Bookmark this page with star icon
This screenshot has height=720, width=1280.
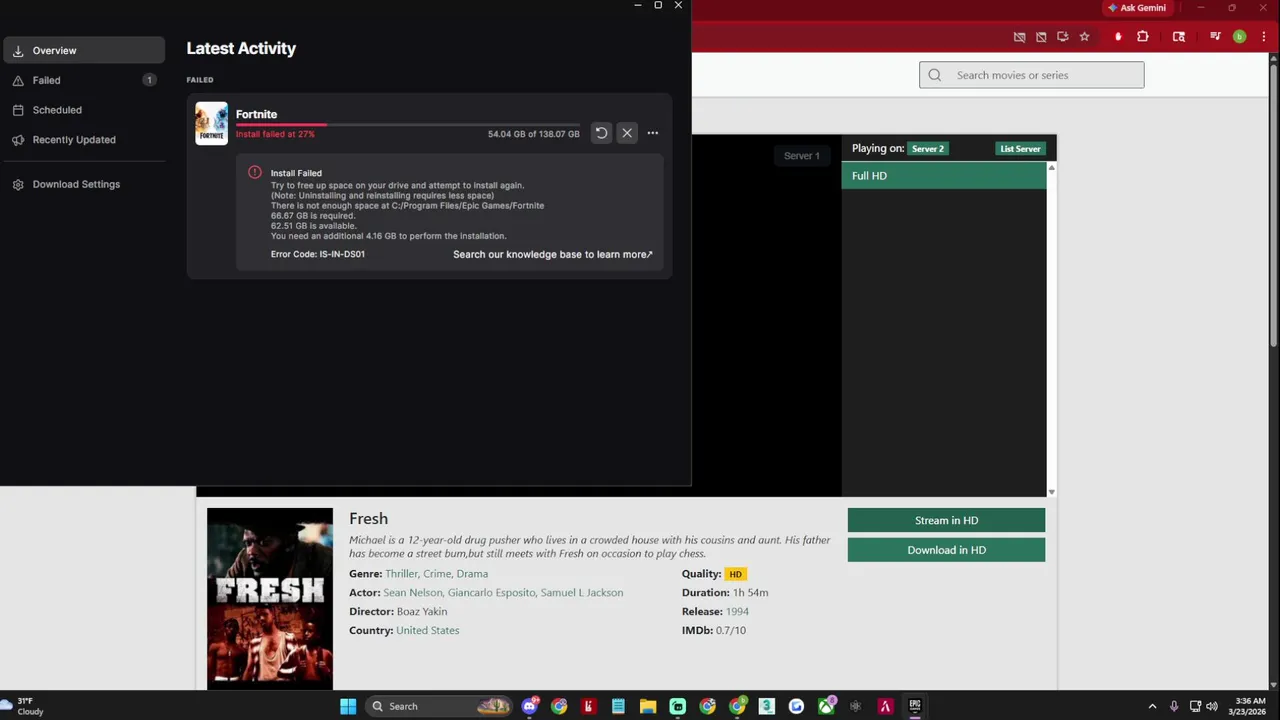[1084, 37]
